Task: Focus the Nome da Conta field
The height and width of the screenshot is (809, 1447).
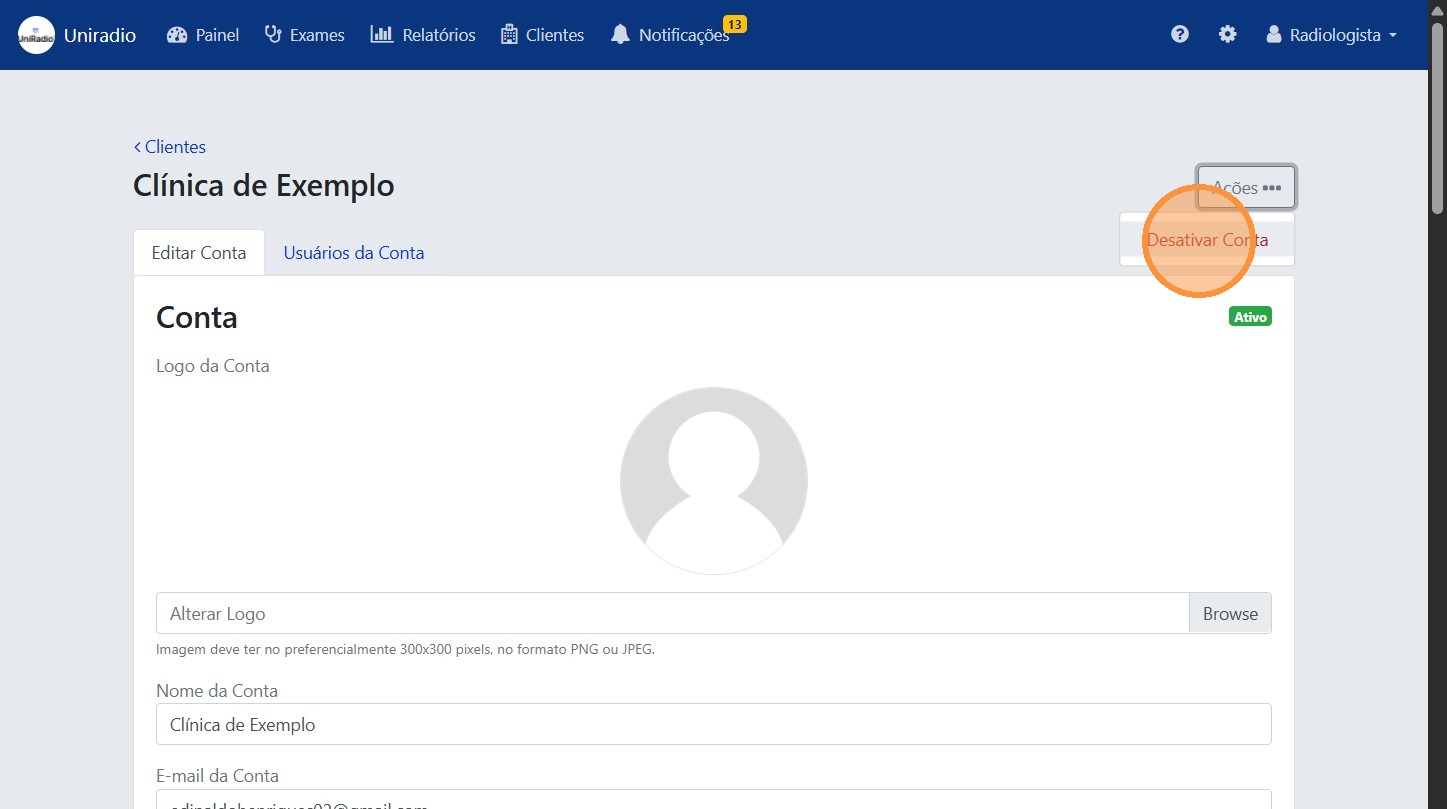Action: pyautogui.click(x=713, y=725)
